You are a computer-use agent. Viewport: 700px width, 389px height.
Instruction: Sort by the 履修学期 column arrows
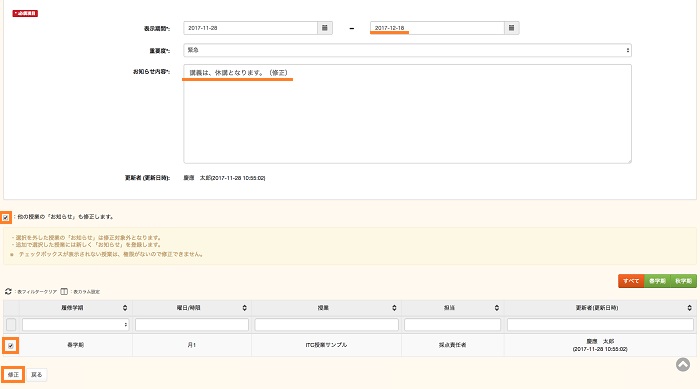[x=125, y=308]
